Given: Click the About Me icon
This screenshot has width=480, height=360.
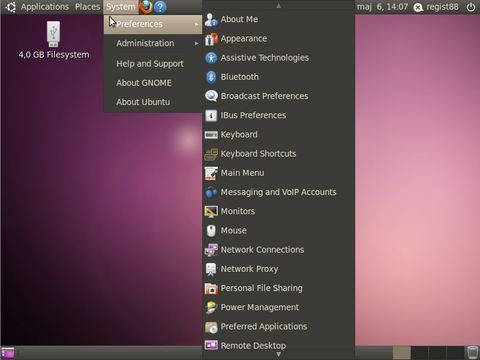Looking at the screenshot, I should point(211,20).
